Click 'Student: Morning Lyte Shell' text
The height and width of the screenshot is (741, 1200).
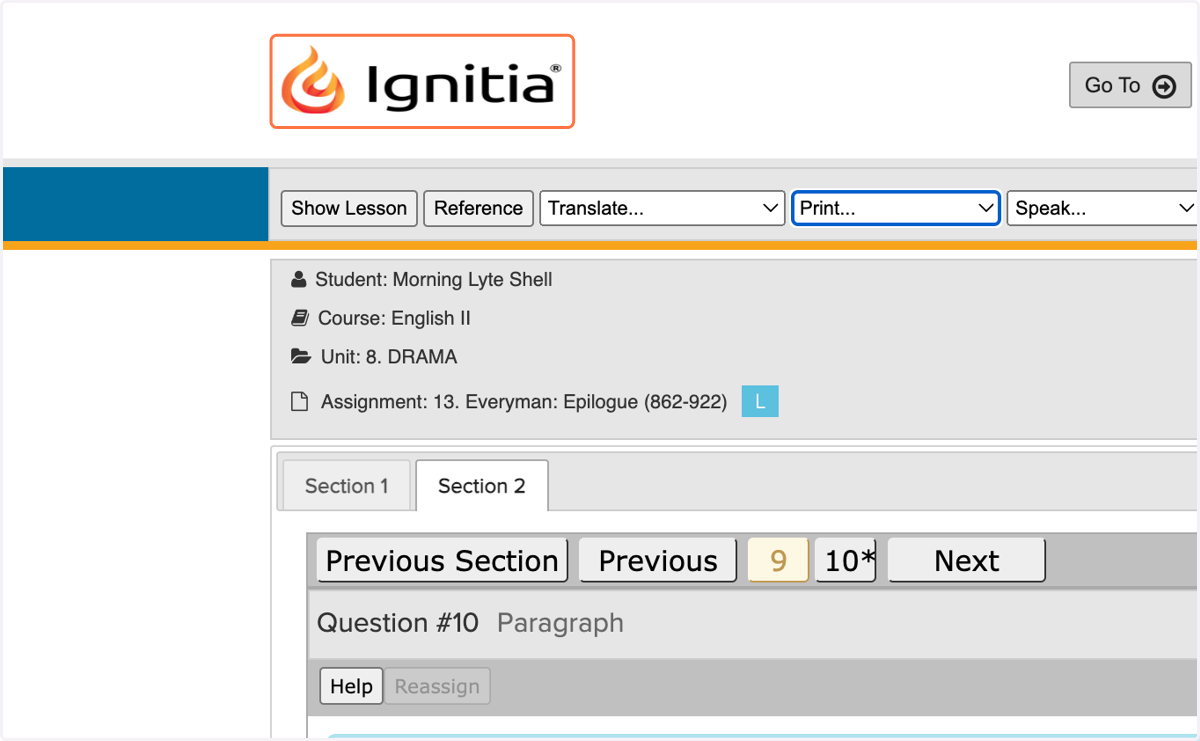coord(433,279)
